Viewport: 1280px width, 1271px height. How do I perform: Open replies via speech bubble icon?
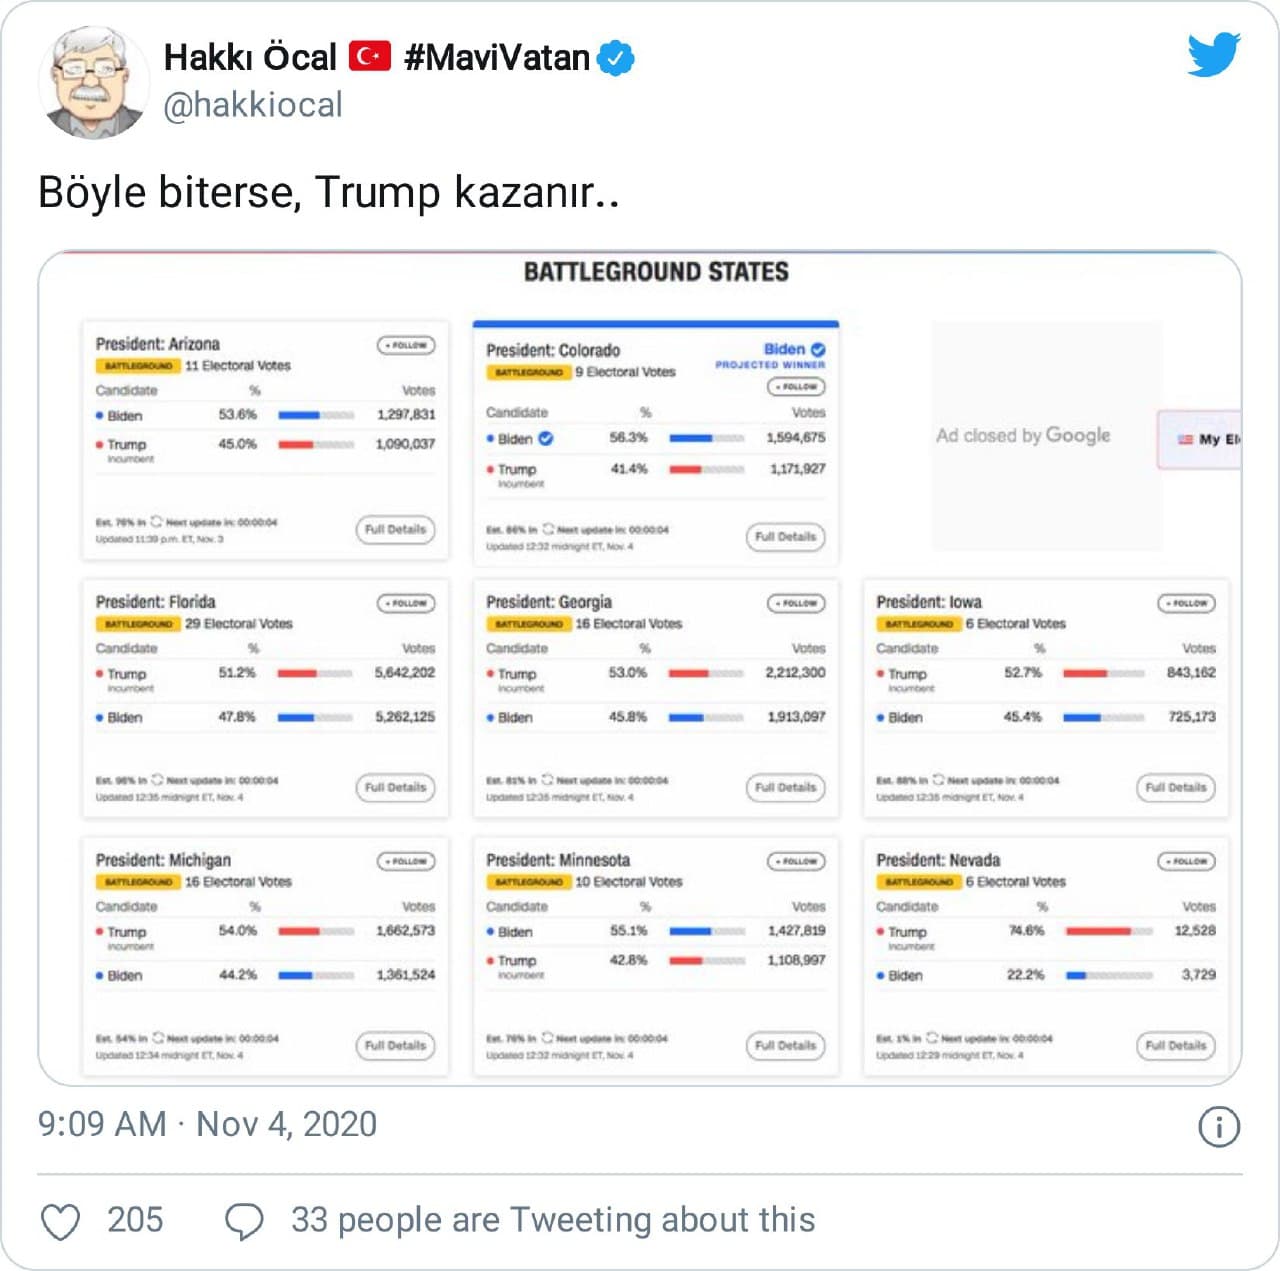tap(244, 1221)
